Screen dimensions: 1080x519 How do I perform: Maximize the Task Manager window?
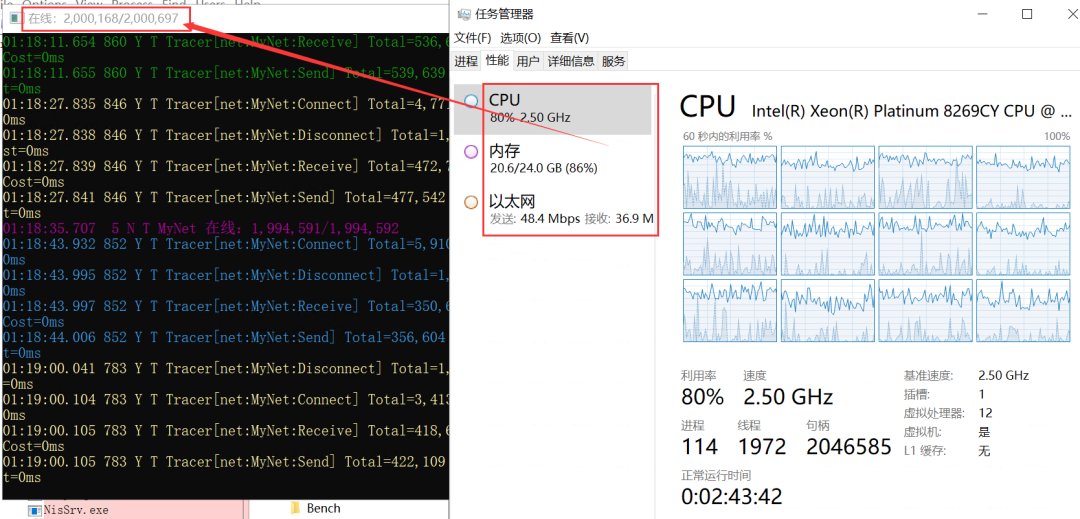[1026, 14]
